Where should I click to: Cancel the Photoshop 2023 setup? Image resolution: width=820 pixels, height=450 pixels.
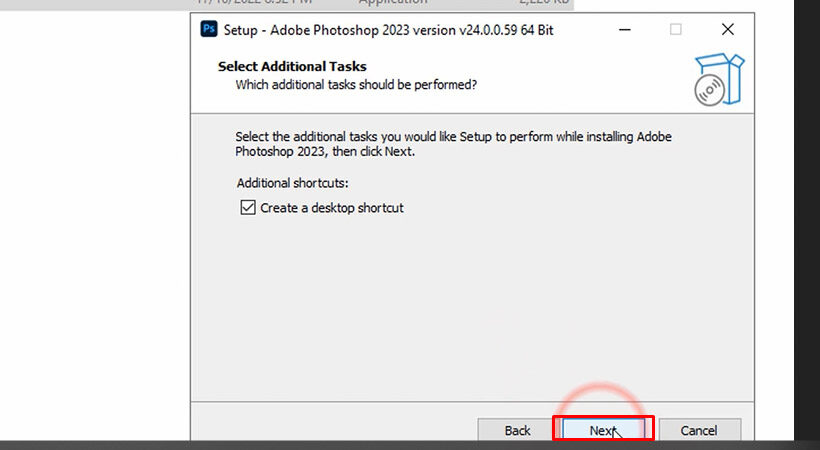tap(699, 430)
